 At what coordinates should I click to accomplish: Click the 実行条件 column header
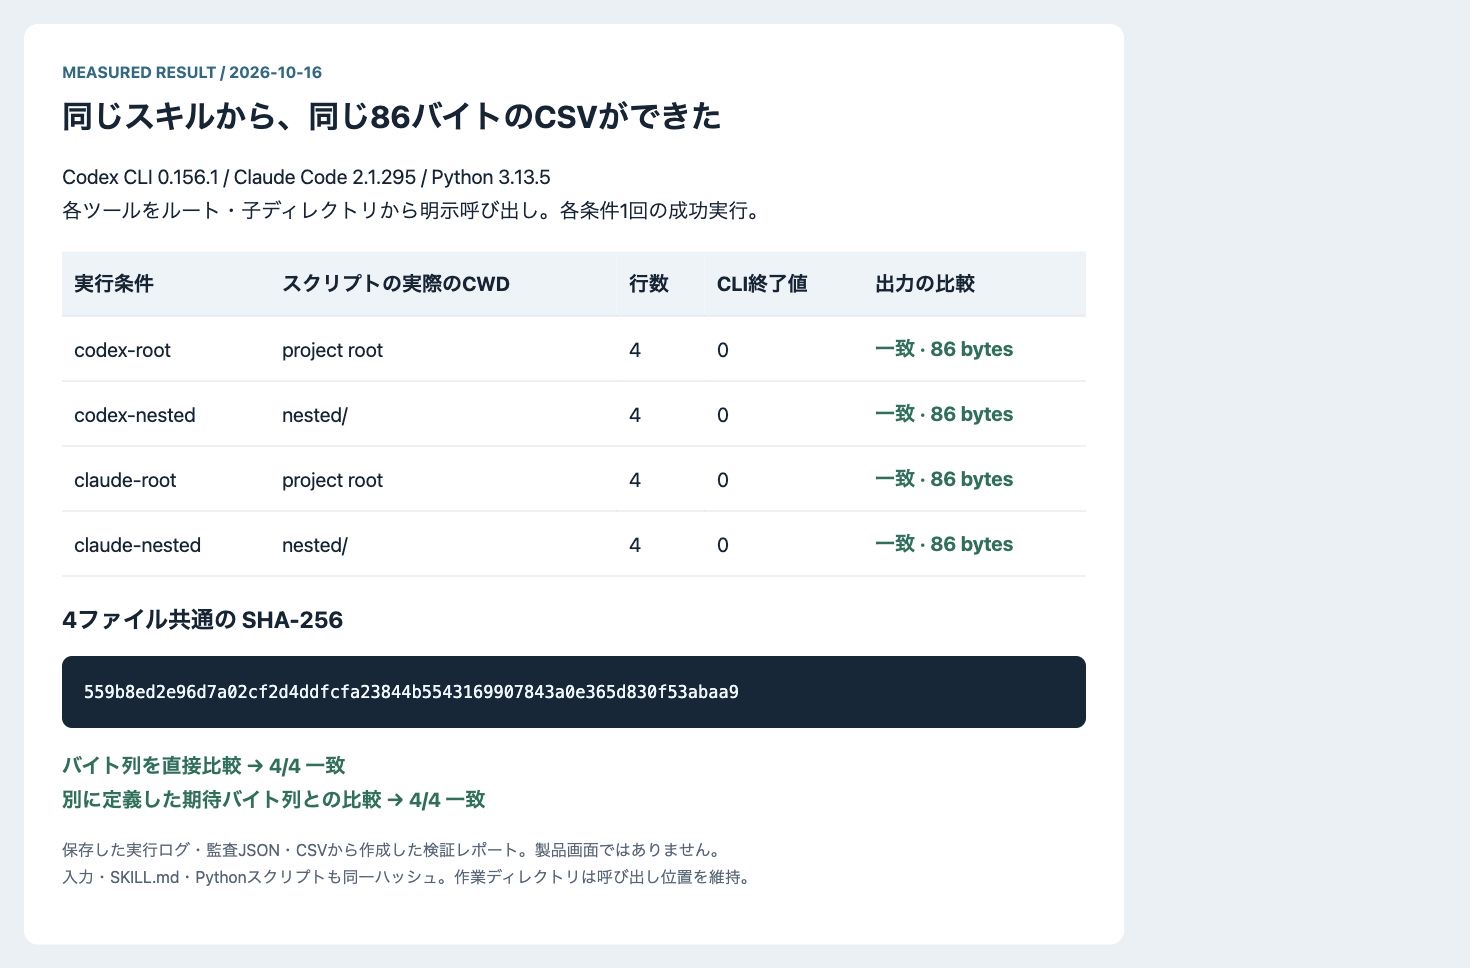point(114,284)
